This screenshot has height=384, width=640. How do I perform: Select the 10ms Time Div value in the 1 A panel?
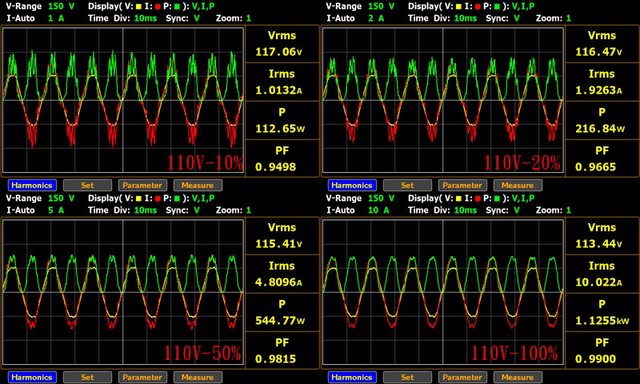145,18
